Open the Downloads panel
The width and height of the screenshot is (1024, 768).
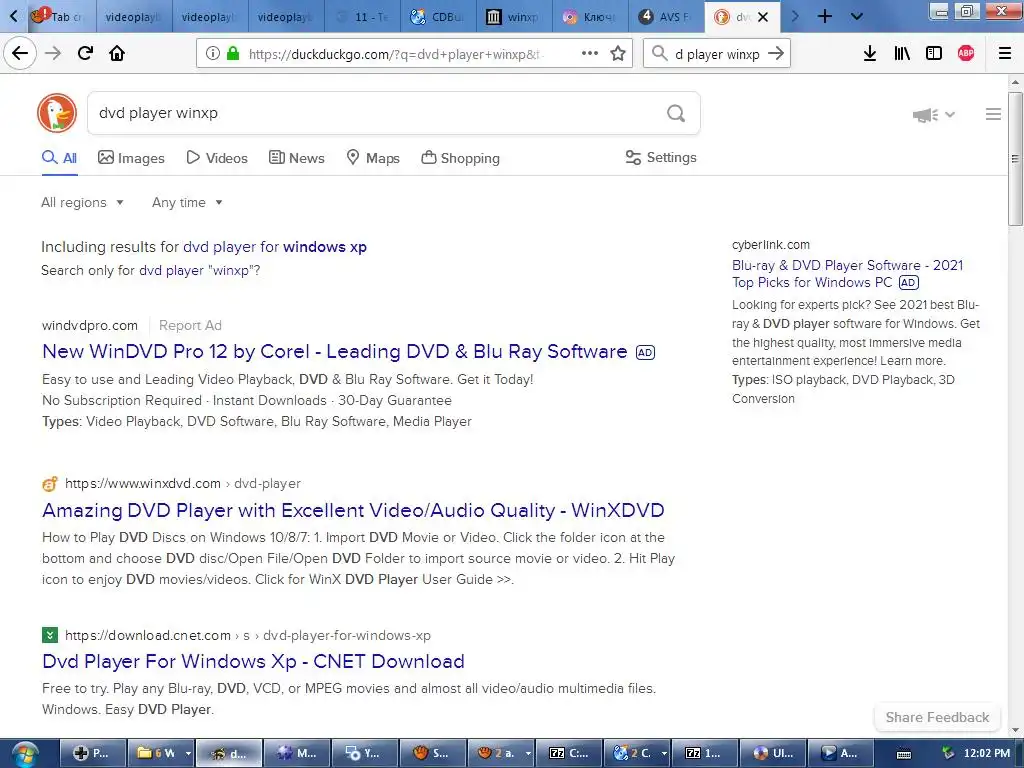[x=870, y=54]
